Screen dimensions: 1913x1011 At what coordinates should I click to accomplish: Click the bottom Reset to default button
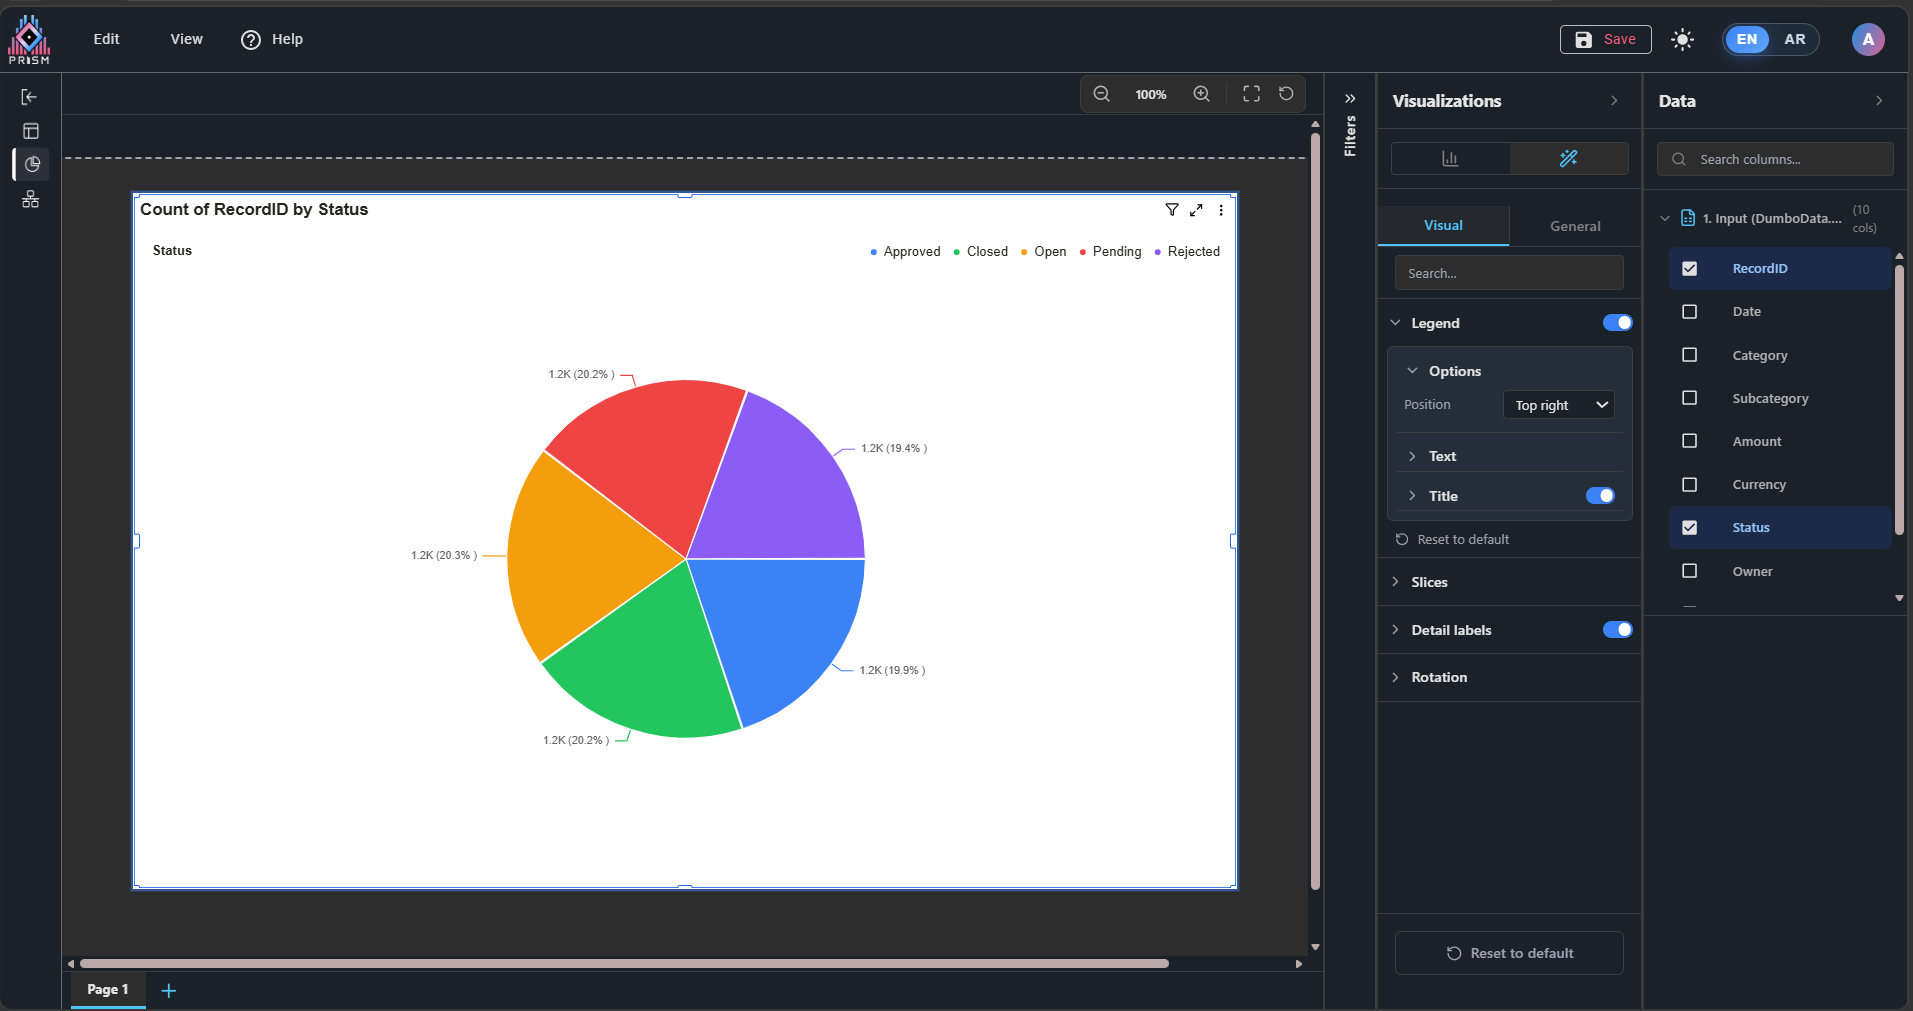pos(1508,953)
